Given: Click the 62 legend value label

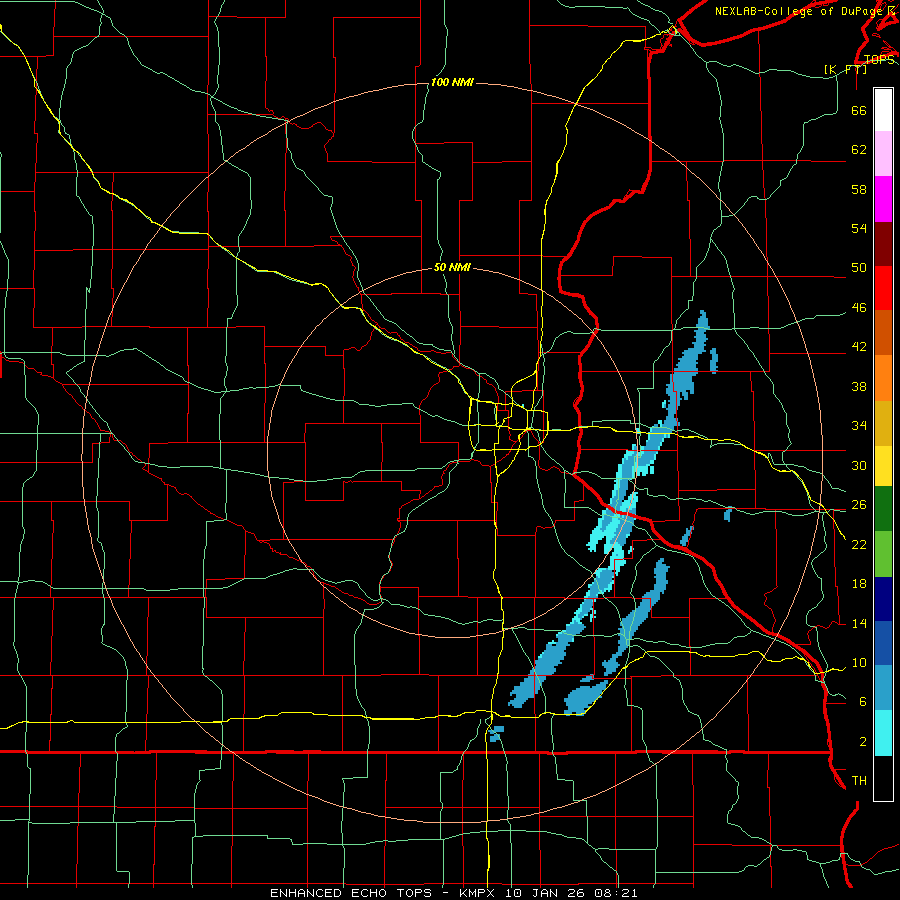Looking at the screenshot, I should pyautogui.click(x=859, y=150).
